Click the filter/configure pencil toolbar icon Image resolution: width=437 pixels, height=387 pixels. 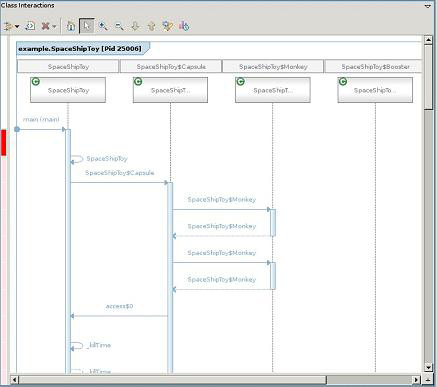pyautogui.click(x=167, y=26)
